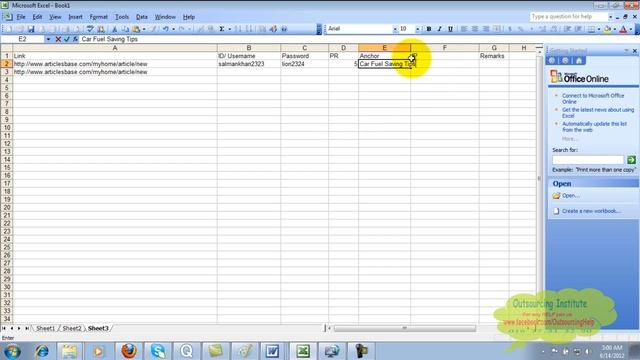Image resolution: width=640 pixels, height=360 pixels.
Task: Confirm cell entry with green checkmark
Action: click(67, 39)
